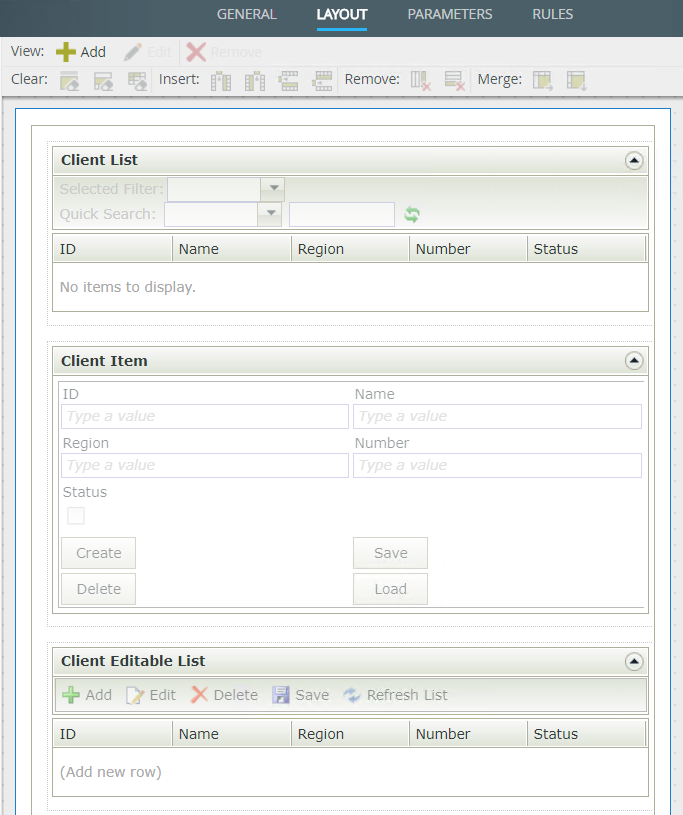Click the green plus Add view button
Viewport: 683px width, 815px height.
pyautogui.click(x=80, y=52)
